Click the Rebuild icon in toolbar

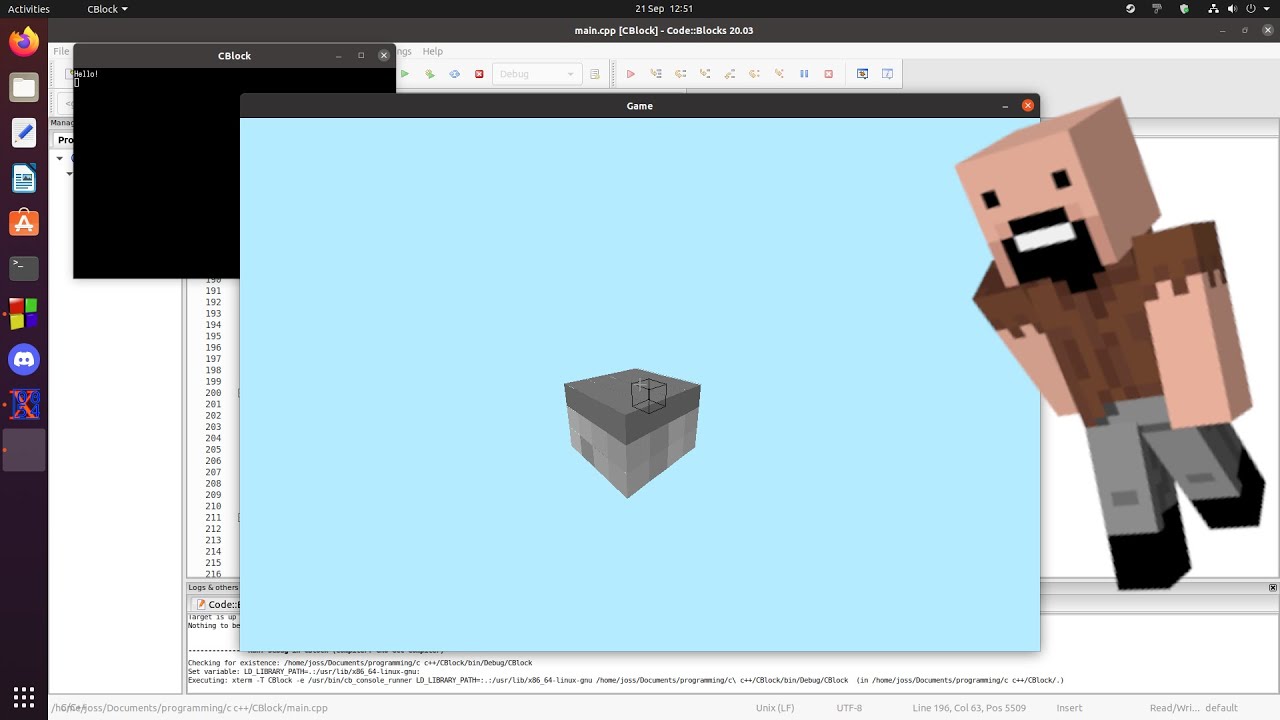pos(455,74)
